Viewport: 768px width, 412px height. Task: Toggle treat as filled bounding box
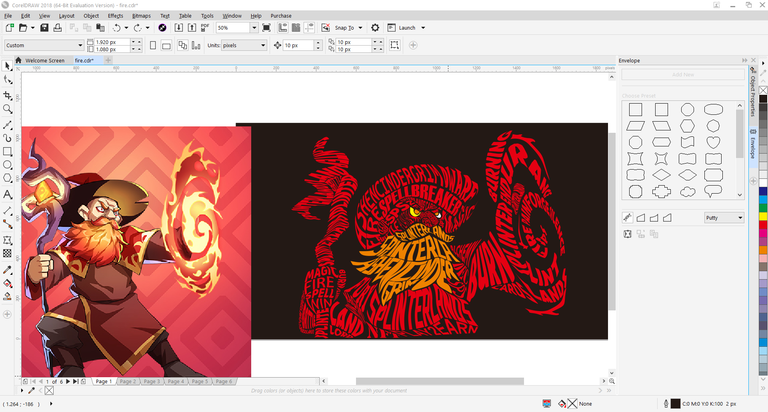pos(394,45)
